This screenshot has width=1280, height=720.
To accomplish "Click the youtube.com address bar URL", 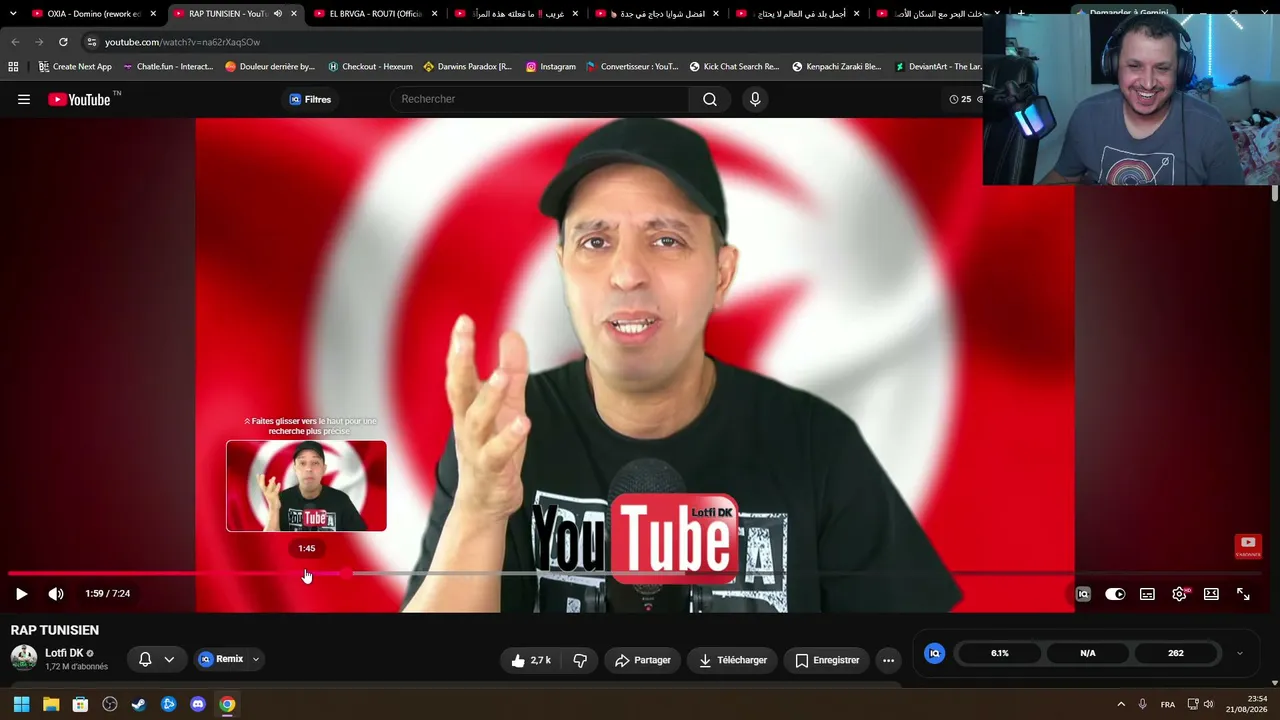I will 182,42.
